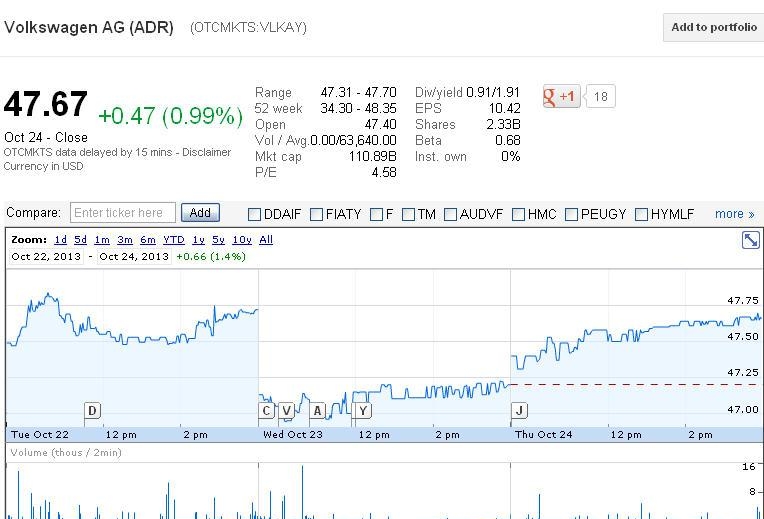Viewport: 764px width, 519px height.
Task: Click the Add to portfolio button
Action: (714, 27)
